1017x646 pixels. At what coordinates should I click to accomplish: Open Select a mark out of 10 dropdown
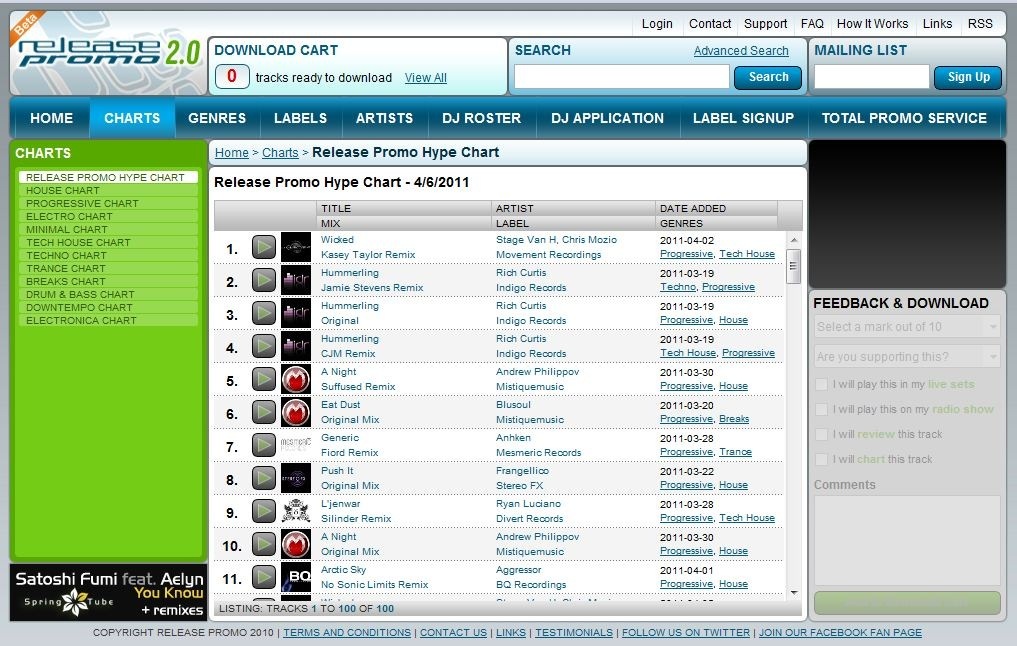[x=907, y=326]
